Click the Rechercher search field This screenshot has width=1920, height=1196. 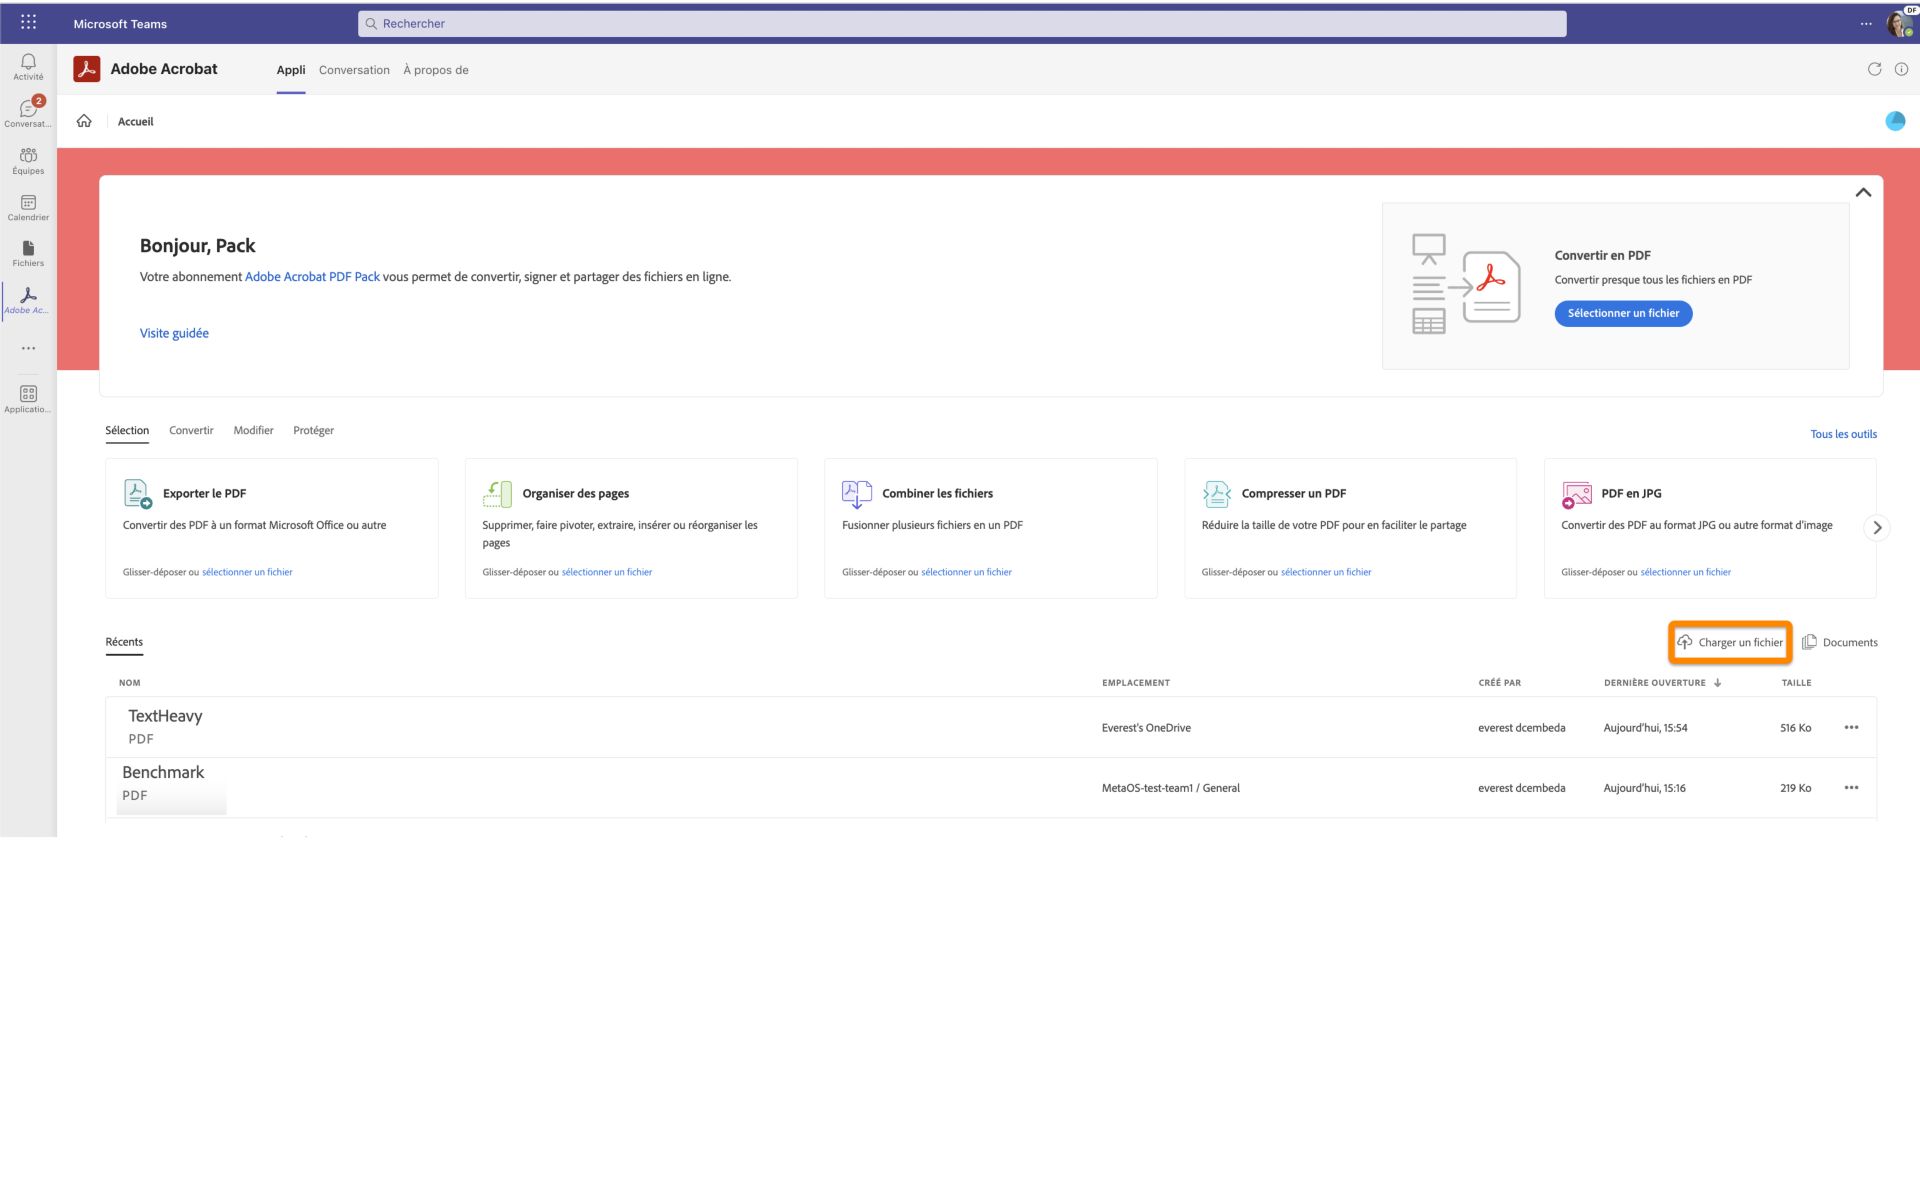coord(962,23)
